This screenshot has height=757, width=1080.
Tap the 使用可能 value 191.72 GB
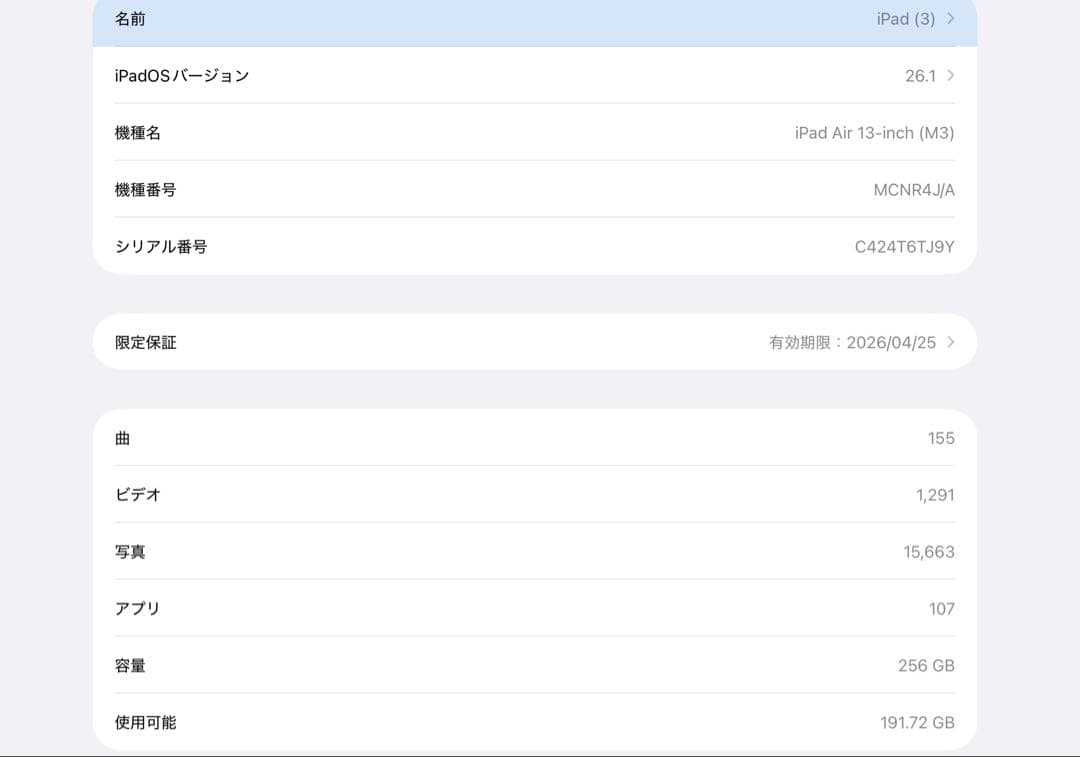(916, 722)
